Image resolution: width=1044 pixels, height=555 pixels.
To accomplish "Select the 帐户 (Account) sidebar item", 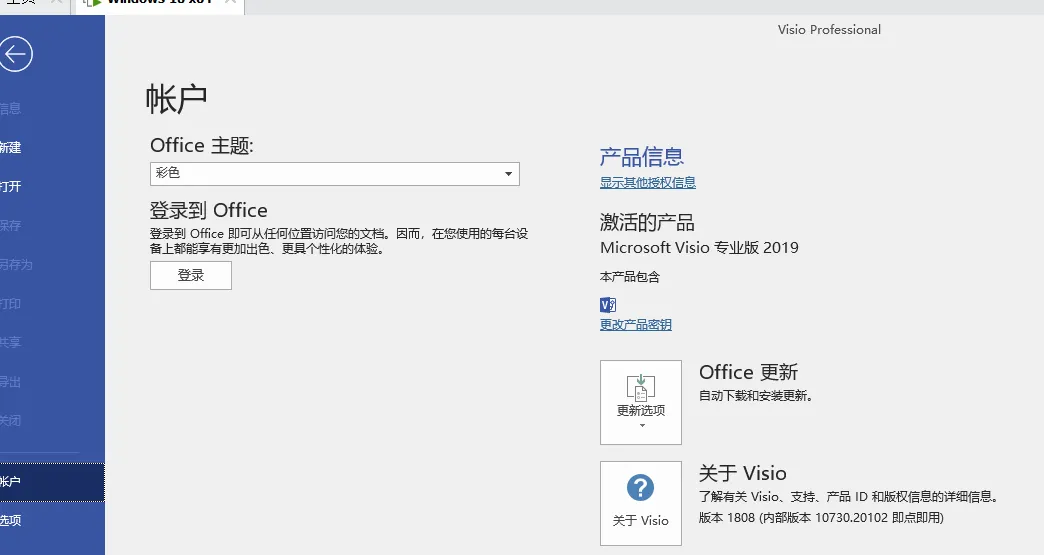I will 52,482.
